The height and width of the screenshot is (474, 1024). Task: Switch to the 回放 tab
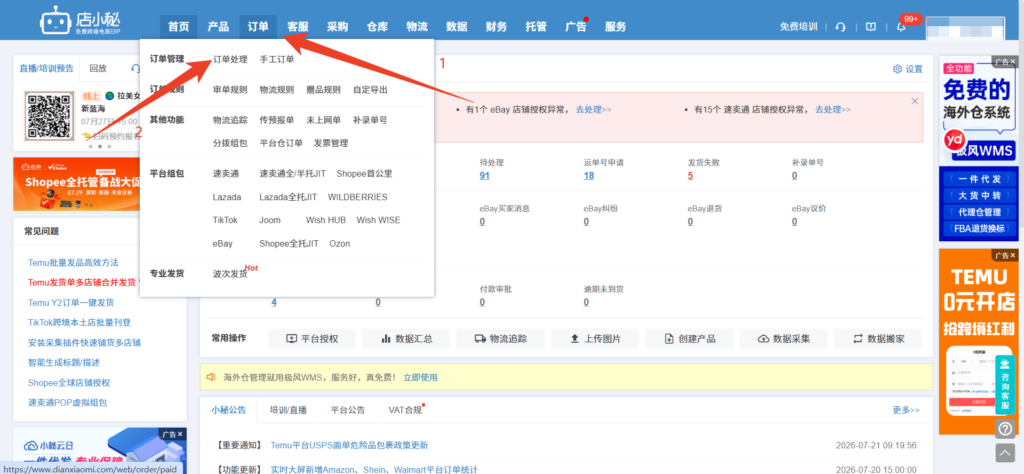(98, 68)
